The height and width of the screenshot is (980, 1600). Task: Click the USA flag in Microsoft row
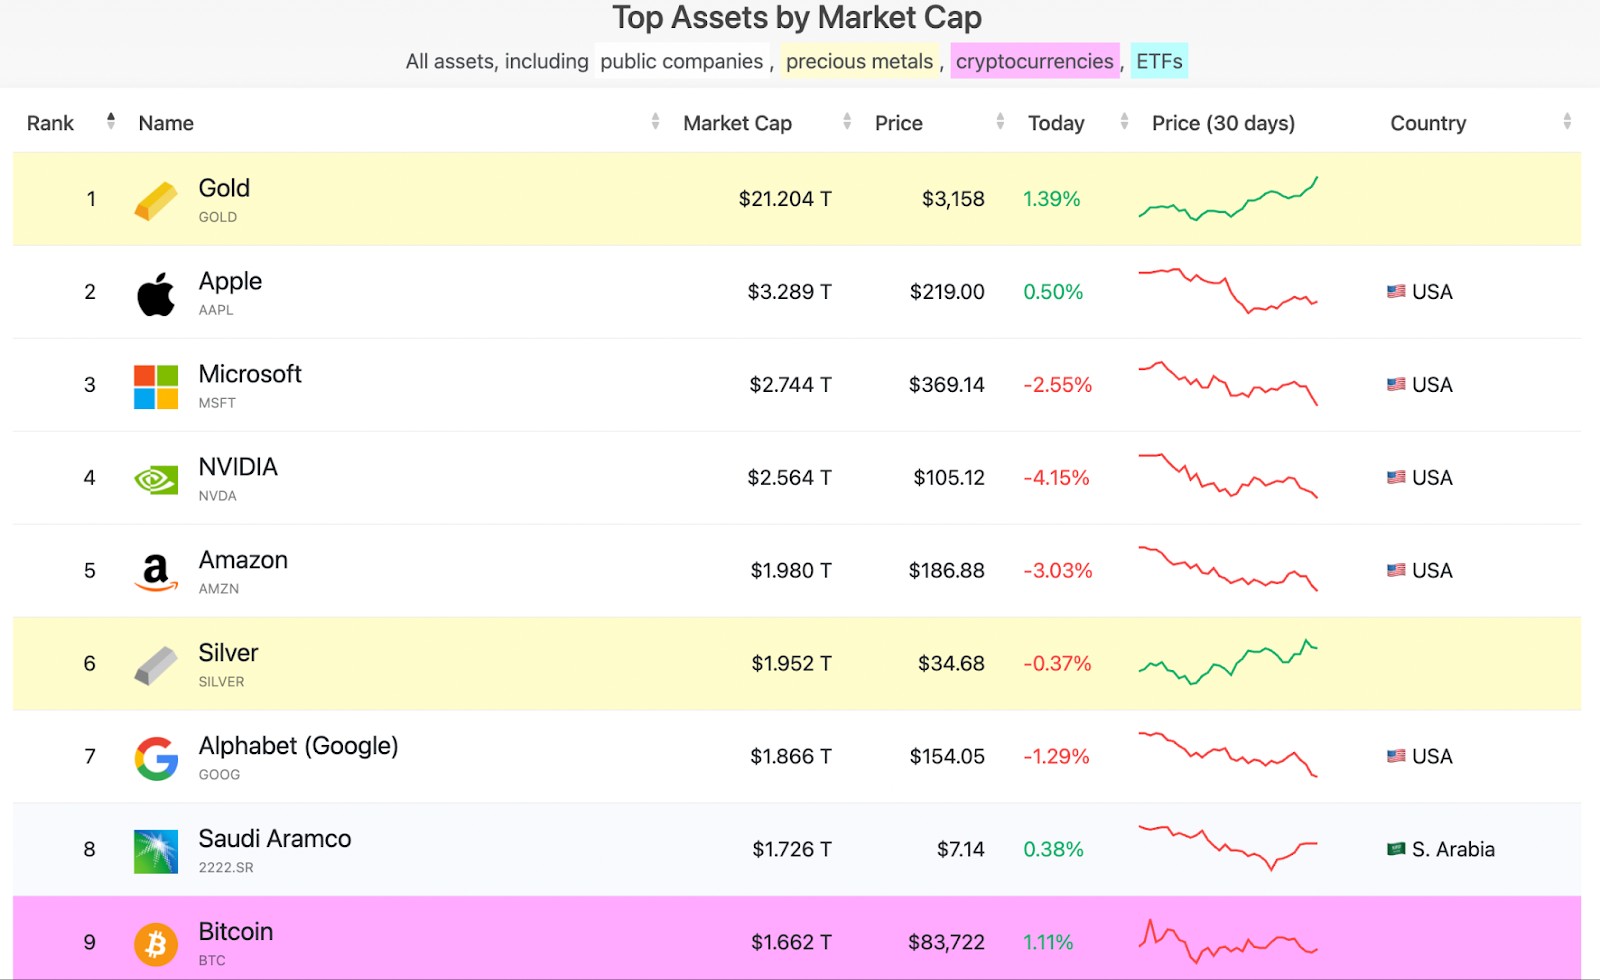pos(1396,385)
